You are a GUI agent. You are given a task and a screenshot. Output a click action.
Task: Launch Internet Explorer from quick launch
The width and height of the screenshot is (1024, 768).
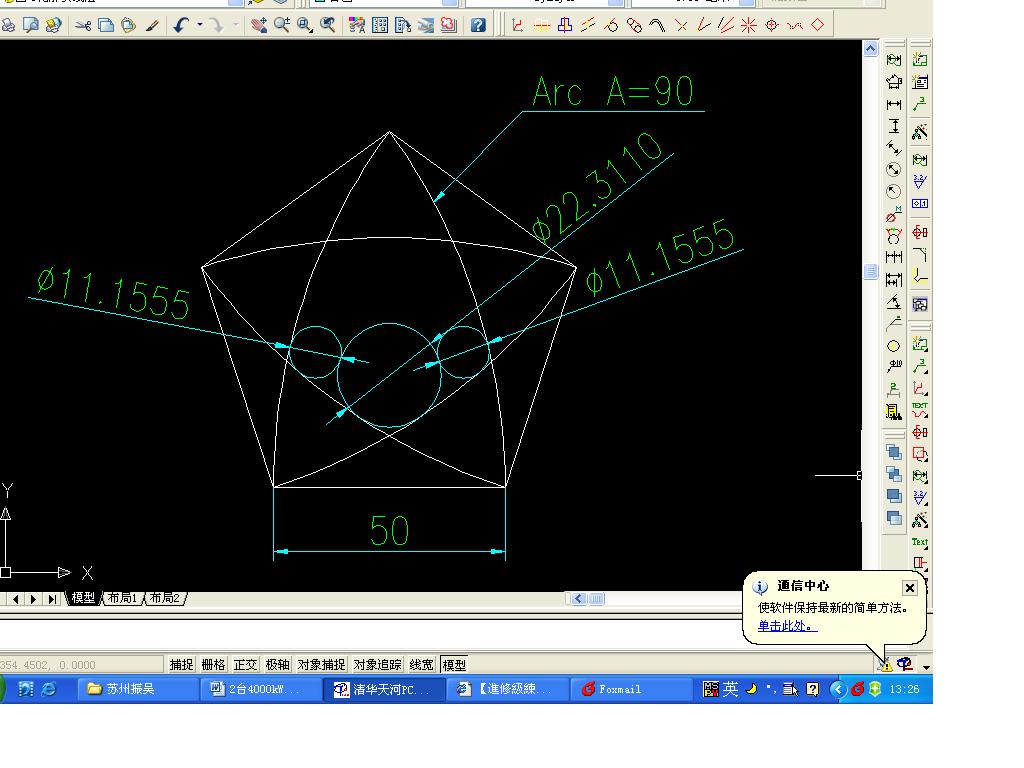tap(49, 689)
